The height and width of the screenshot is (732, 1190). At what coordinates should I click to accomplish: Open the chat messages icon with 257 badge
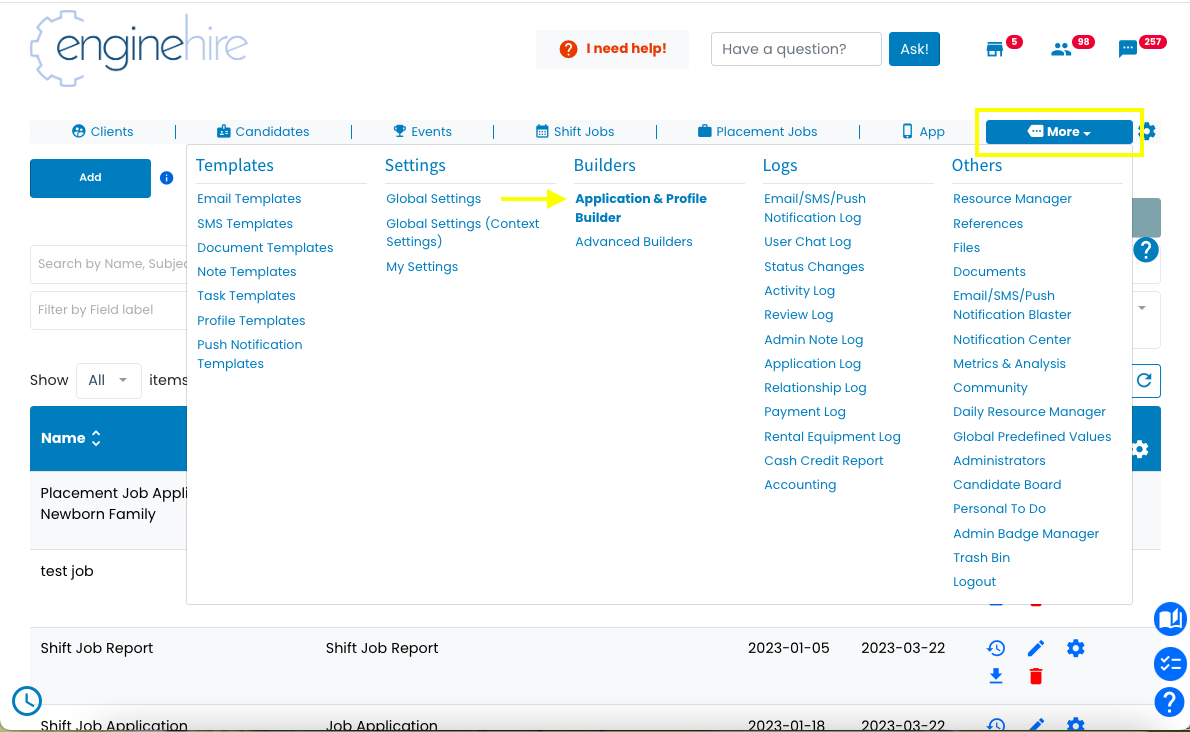click(1128, 49)
